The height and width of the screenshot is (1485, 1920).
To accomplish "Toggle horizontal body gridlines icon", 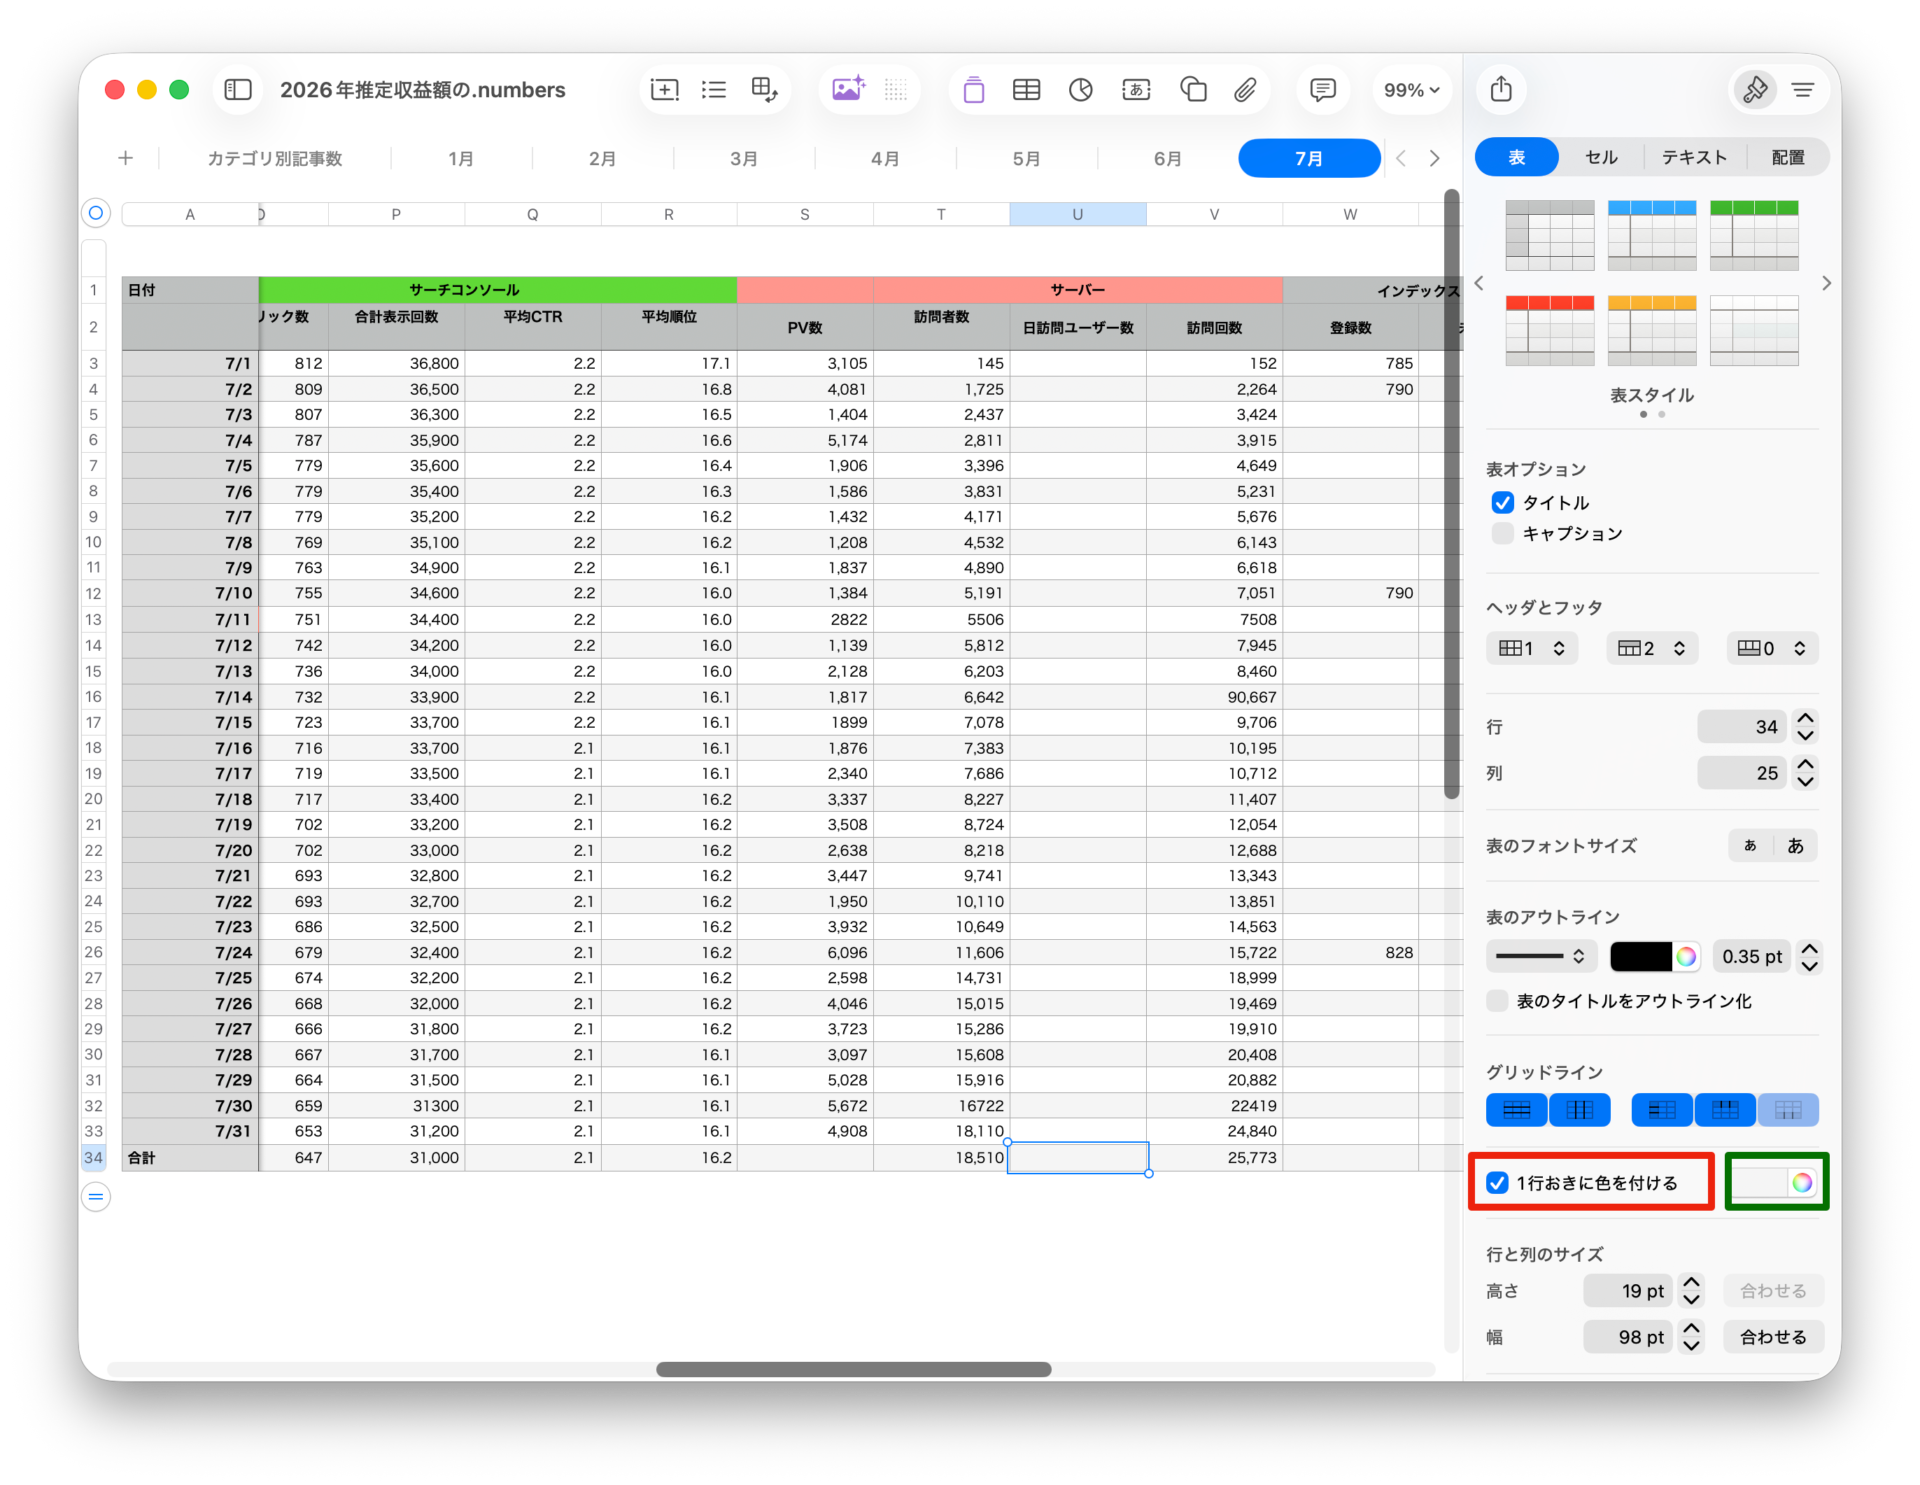I will [1517, 1110].
